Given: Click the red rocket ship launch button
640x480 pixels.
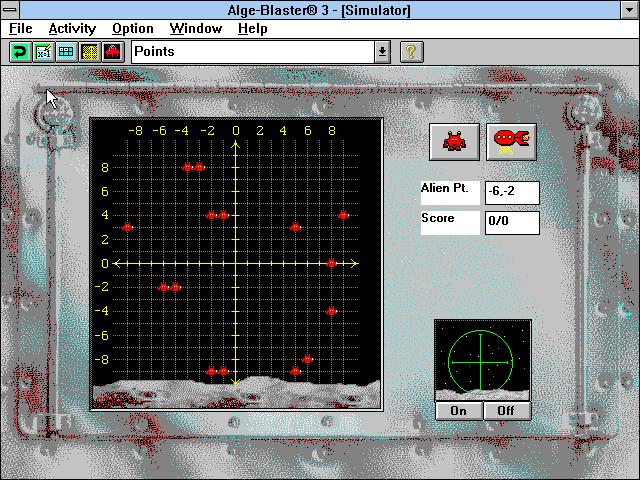Looking at the screenshot, I should point(511,142).
